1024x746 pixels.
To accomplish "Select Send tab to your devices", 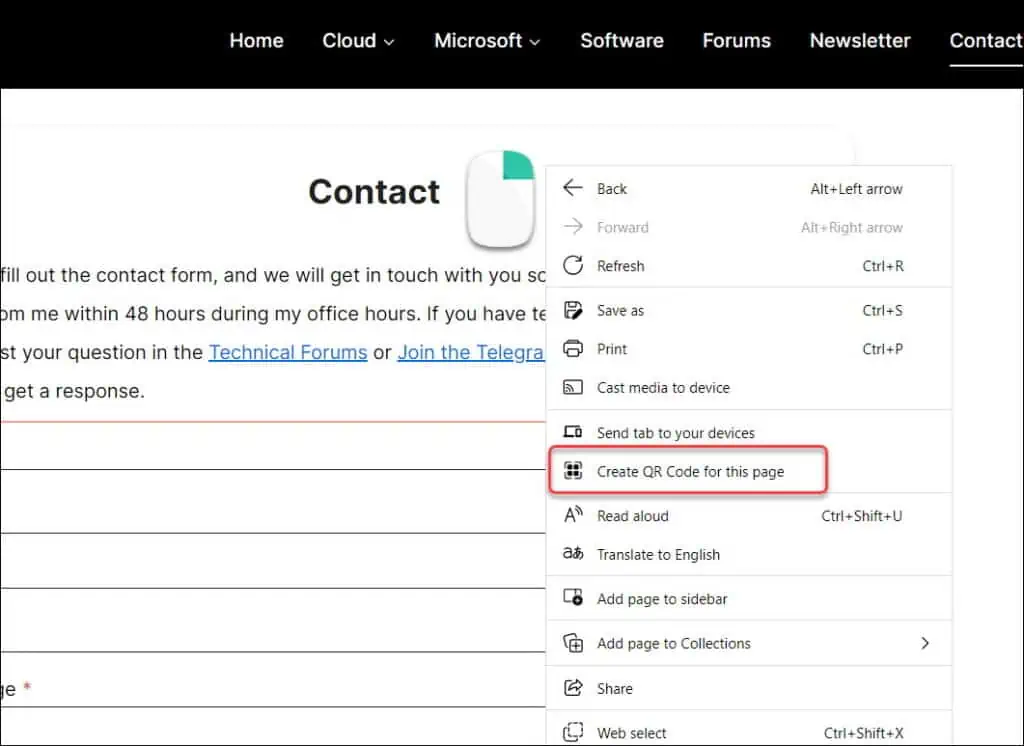I will click(x=748, y=432).
